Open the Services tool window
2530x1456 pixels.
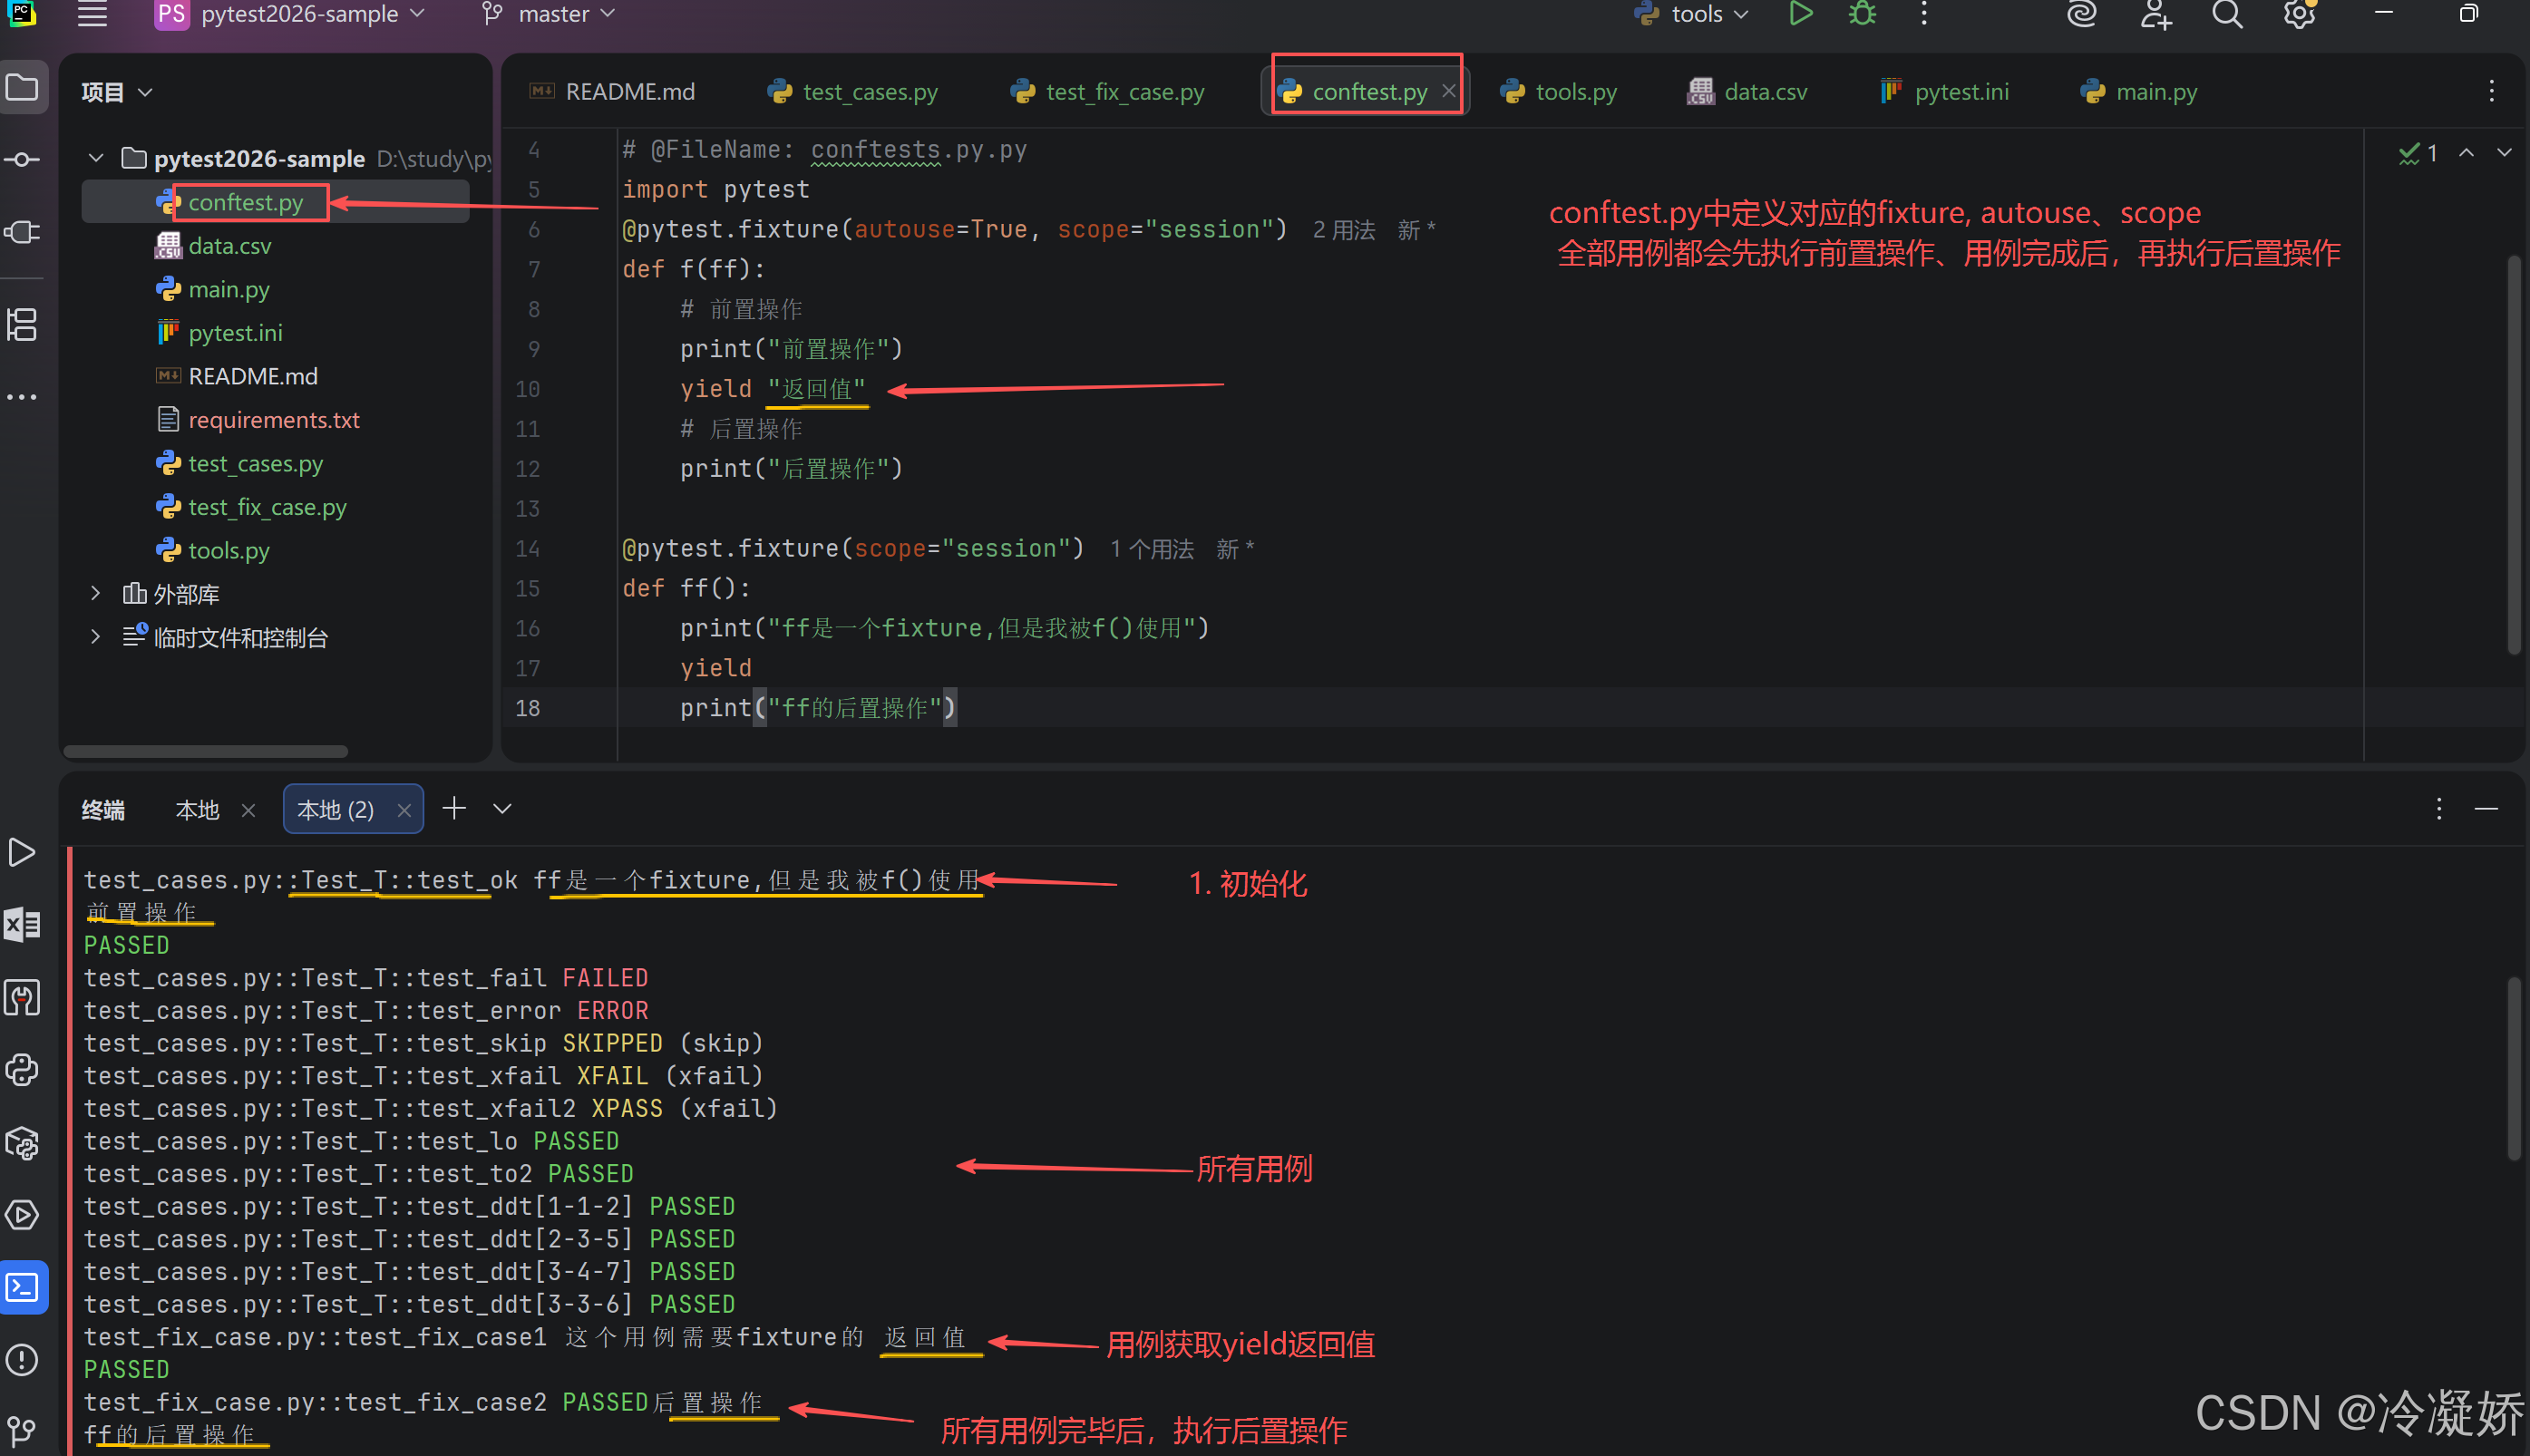(x=22, y=1215)
